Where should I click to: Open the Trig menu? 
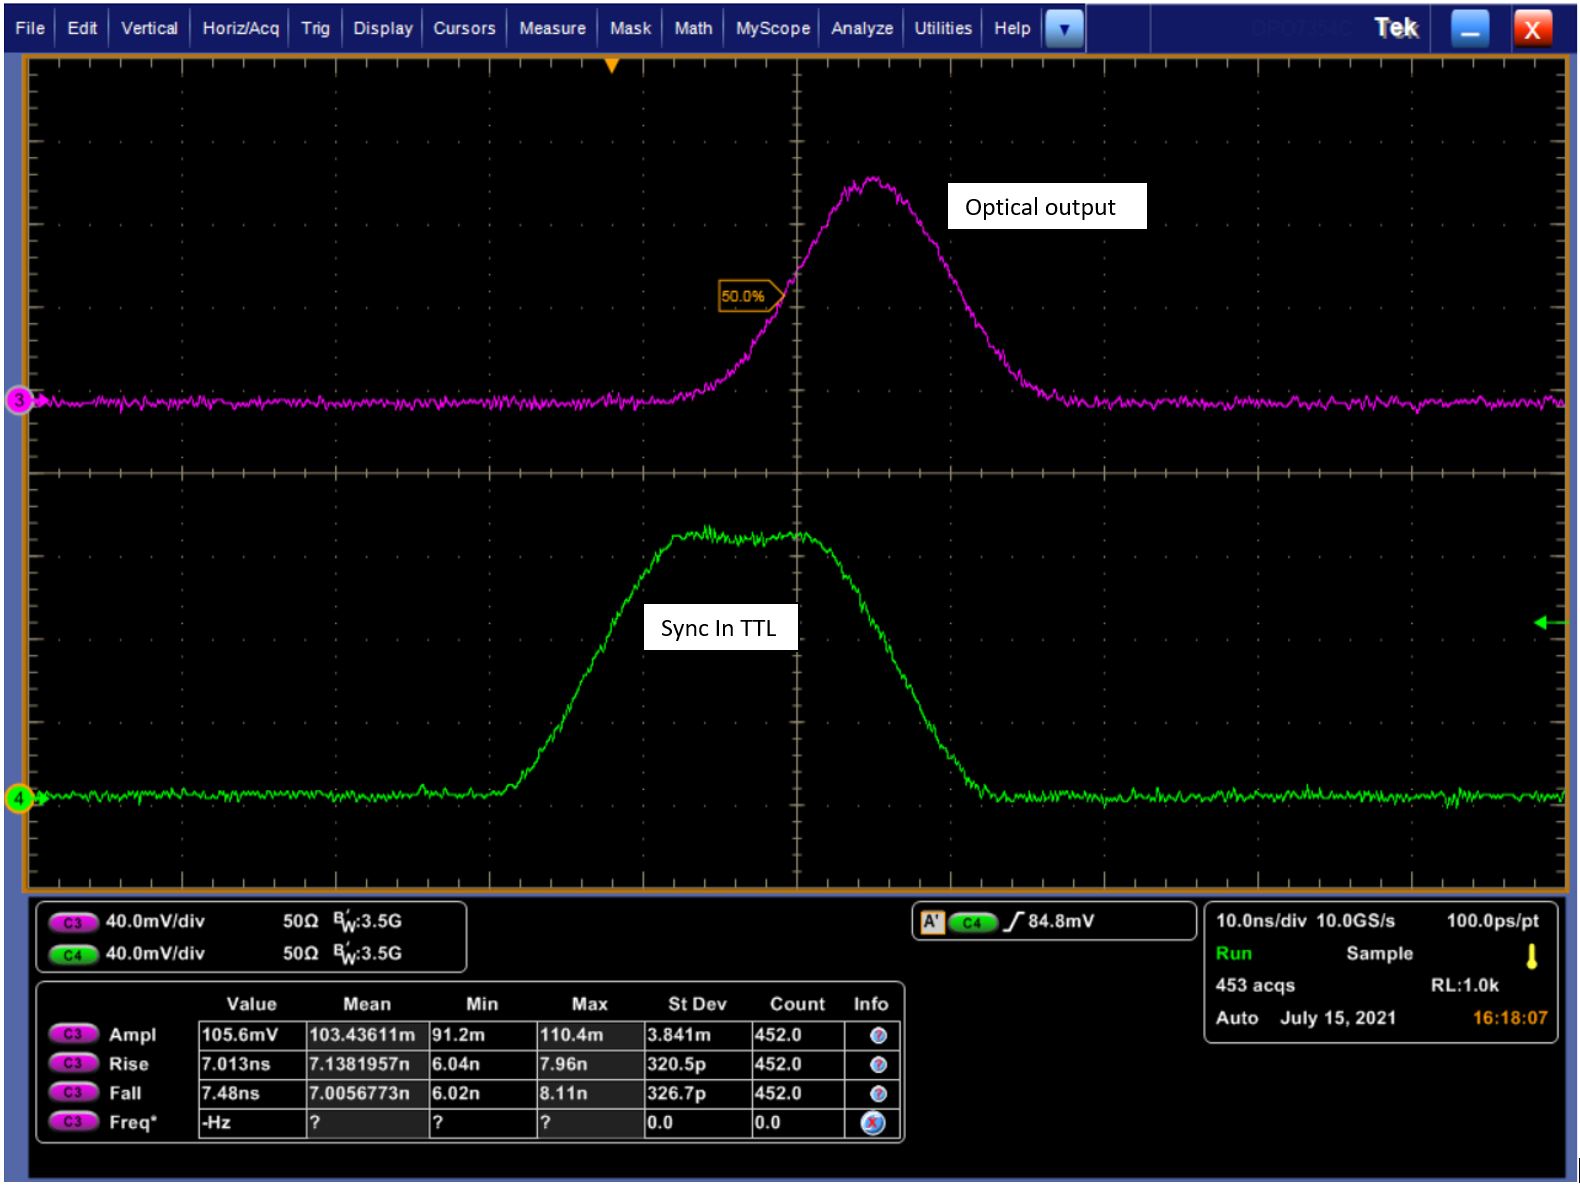[x=315, y=28]
